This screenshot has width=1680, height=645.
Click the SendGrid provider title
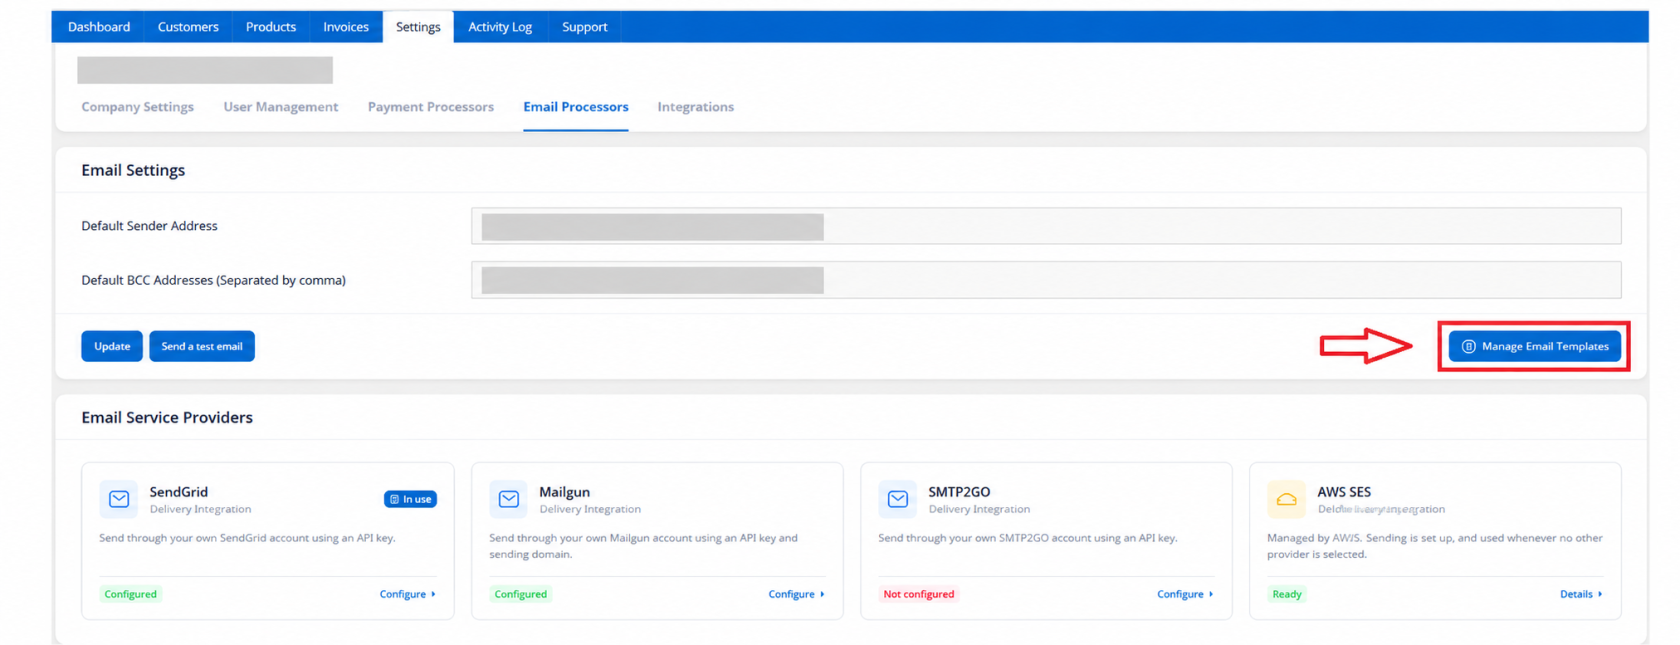(179, 492)
